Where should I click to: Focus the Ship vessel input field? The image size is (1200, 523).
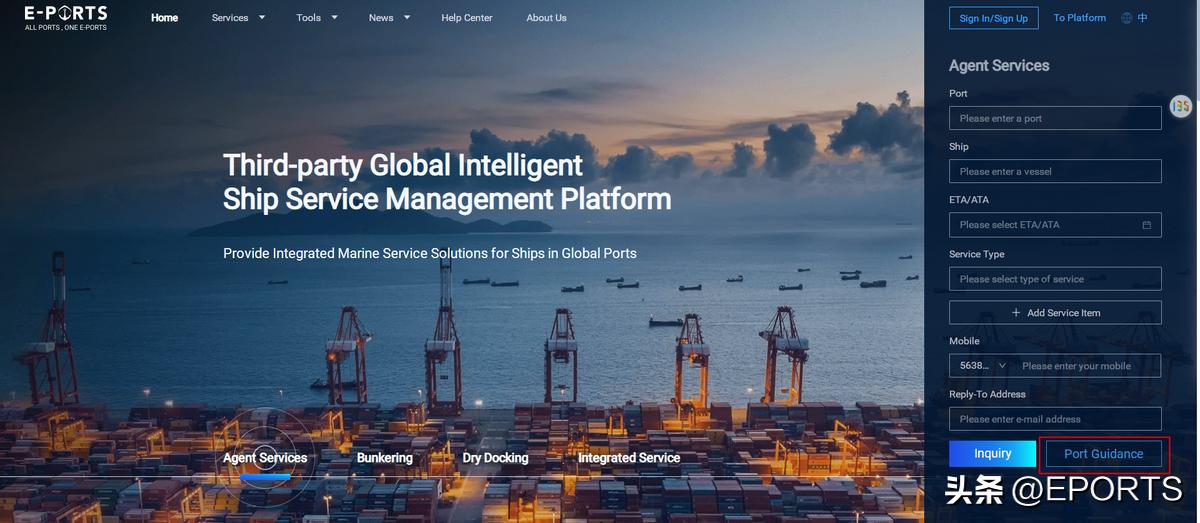[1055, 171]
